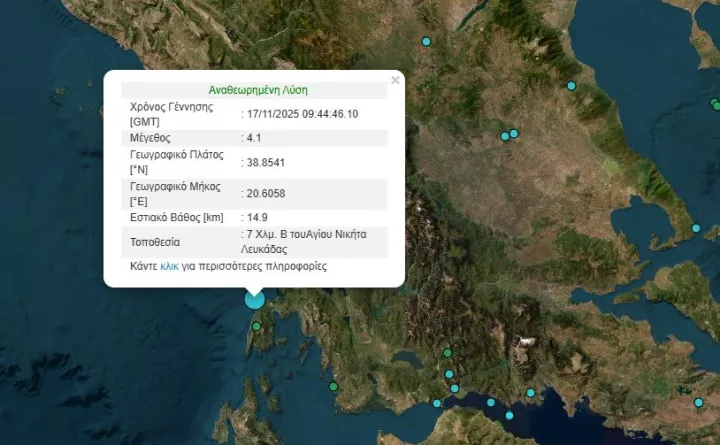Click the origin time 17/11/2025 09:44:46.10
720x445 pixels.
[x=301, y=113]
